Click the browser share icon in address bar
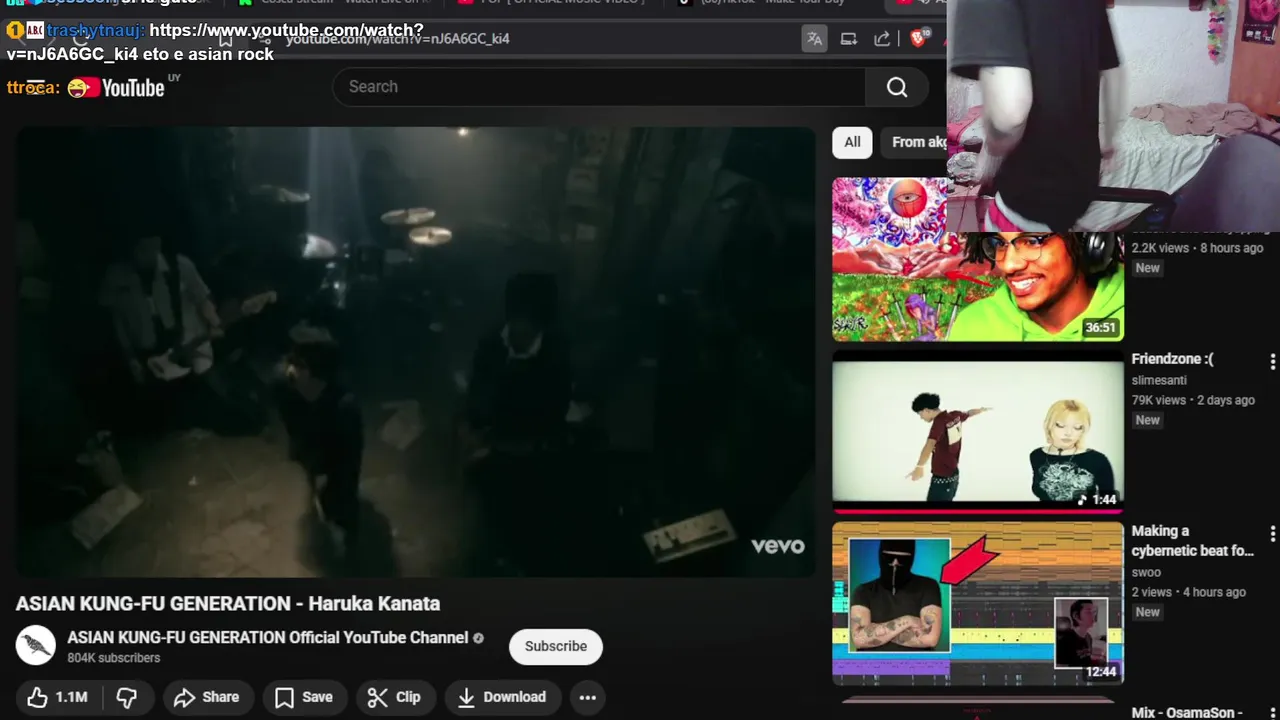The width and height of the screenshot is (1280, 720). pyautogui.click(x=882, y=39)
